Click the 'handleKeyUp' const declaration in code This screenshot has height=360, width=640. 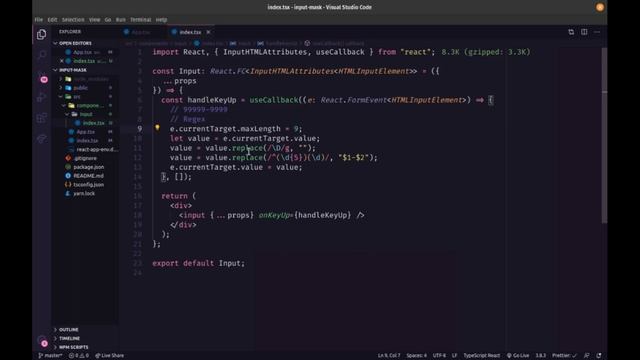pos(212,100)
